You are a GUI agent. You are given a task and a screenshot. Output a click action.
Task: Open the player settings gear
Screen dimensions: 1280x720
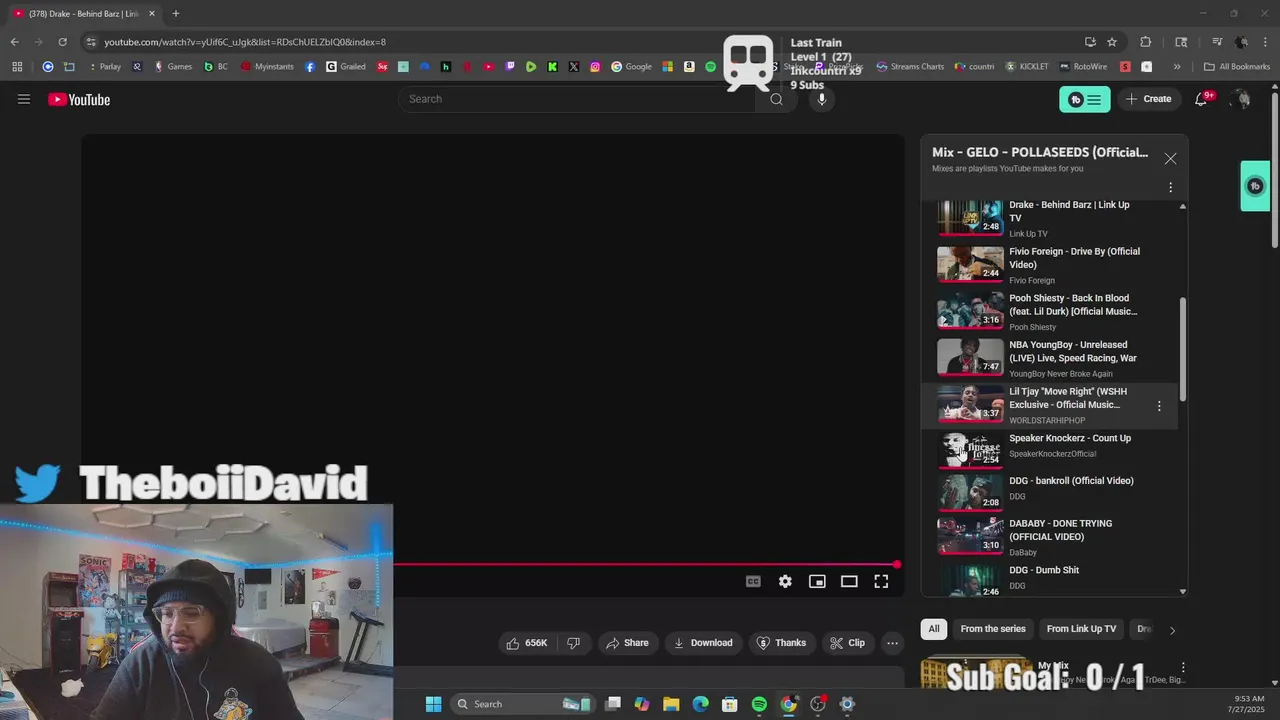click(x=785, y=581)
